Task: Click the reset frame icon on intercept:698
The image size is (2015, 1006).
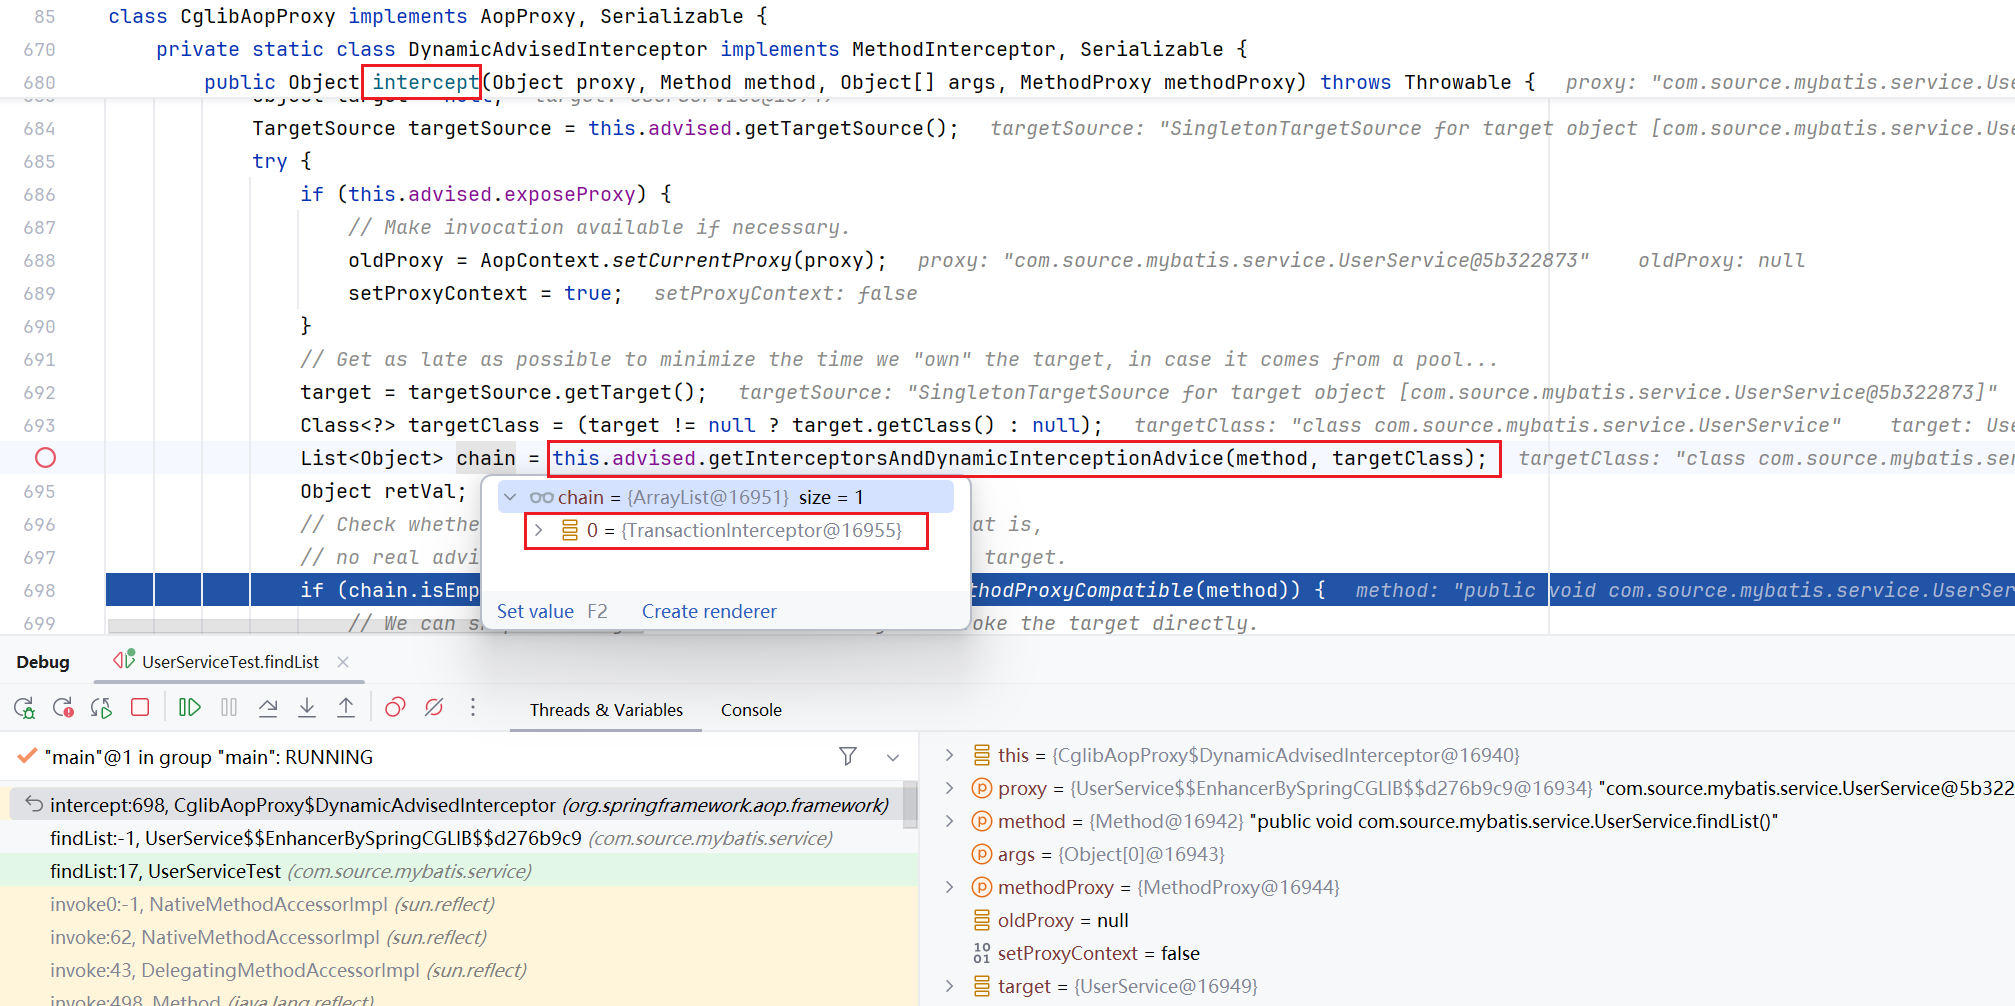Action: coord(34,804)
